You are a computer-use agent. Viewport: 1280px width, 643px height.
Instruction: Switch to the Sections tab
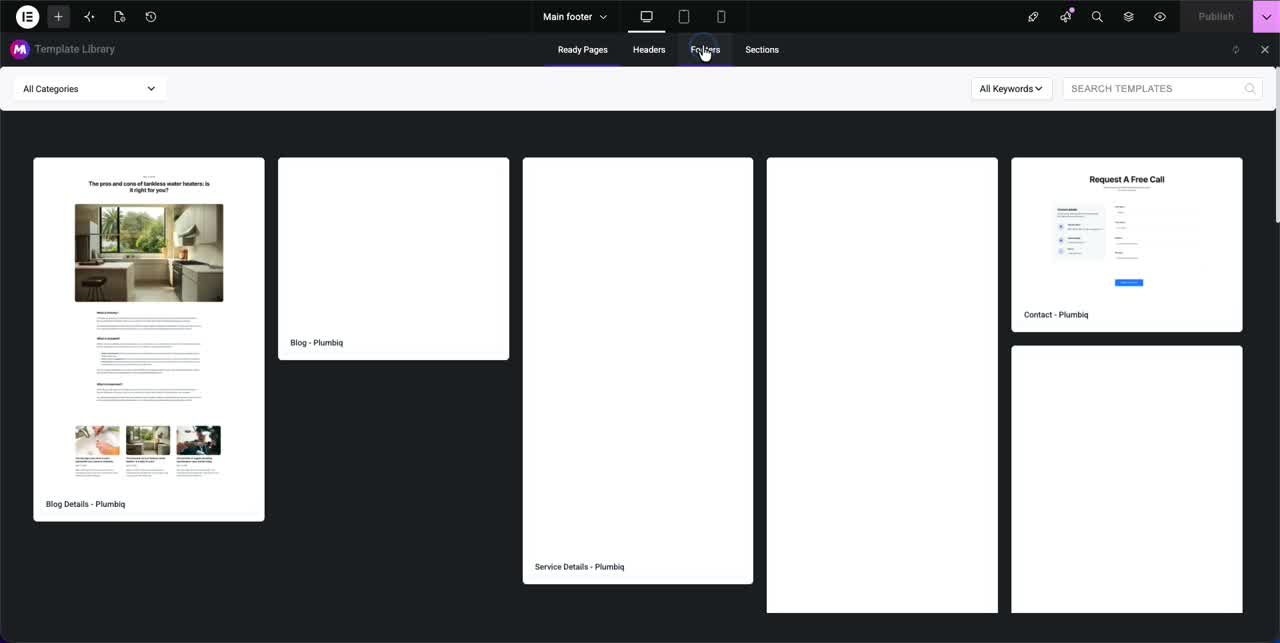[x=762, y=50]
